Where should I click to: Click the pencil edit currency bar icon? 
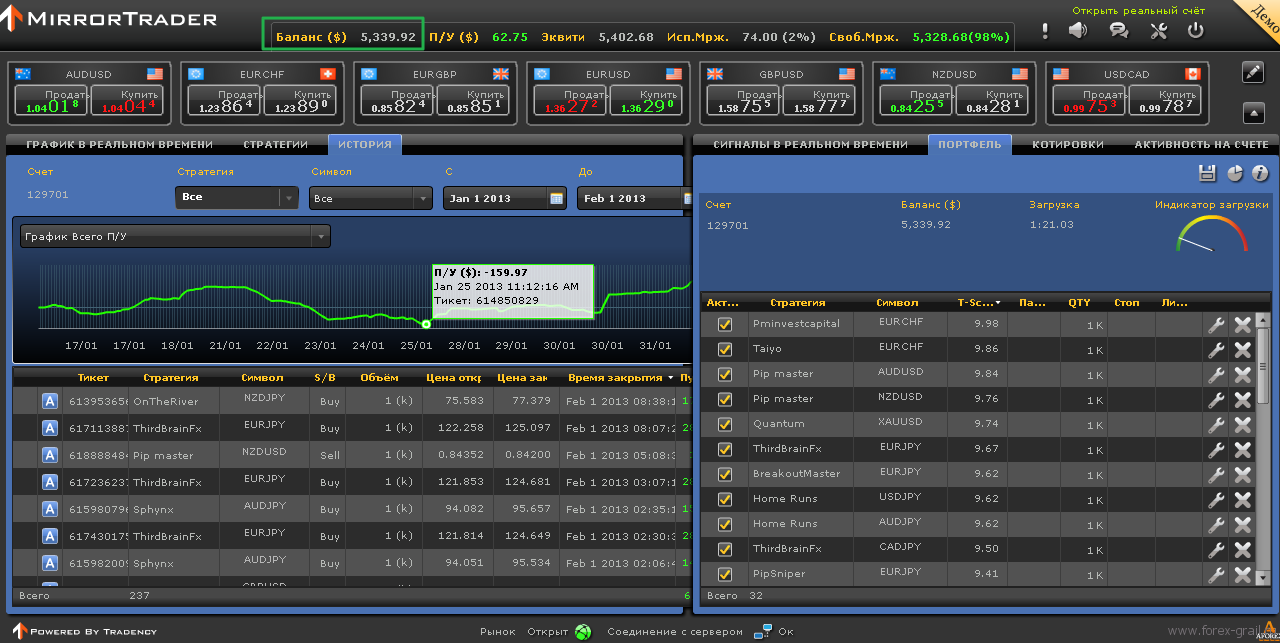[x=1253, y=72]
